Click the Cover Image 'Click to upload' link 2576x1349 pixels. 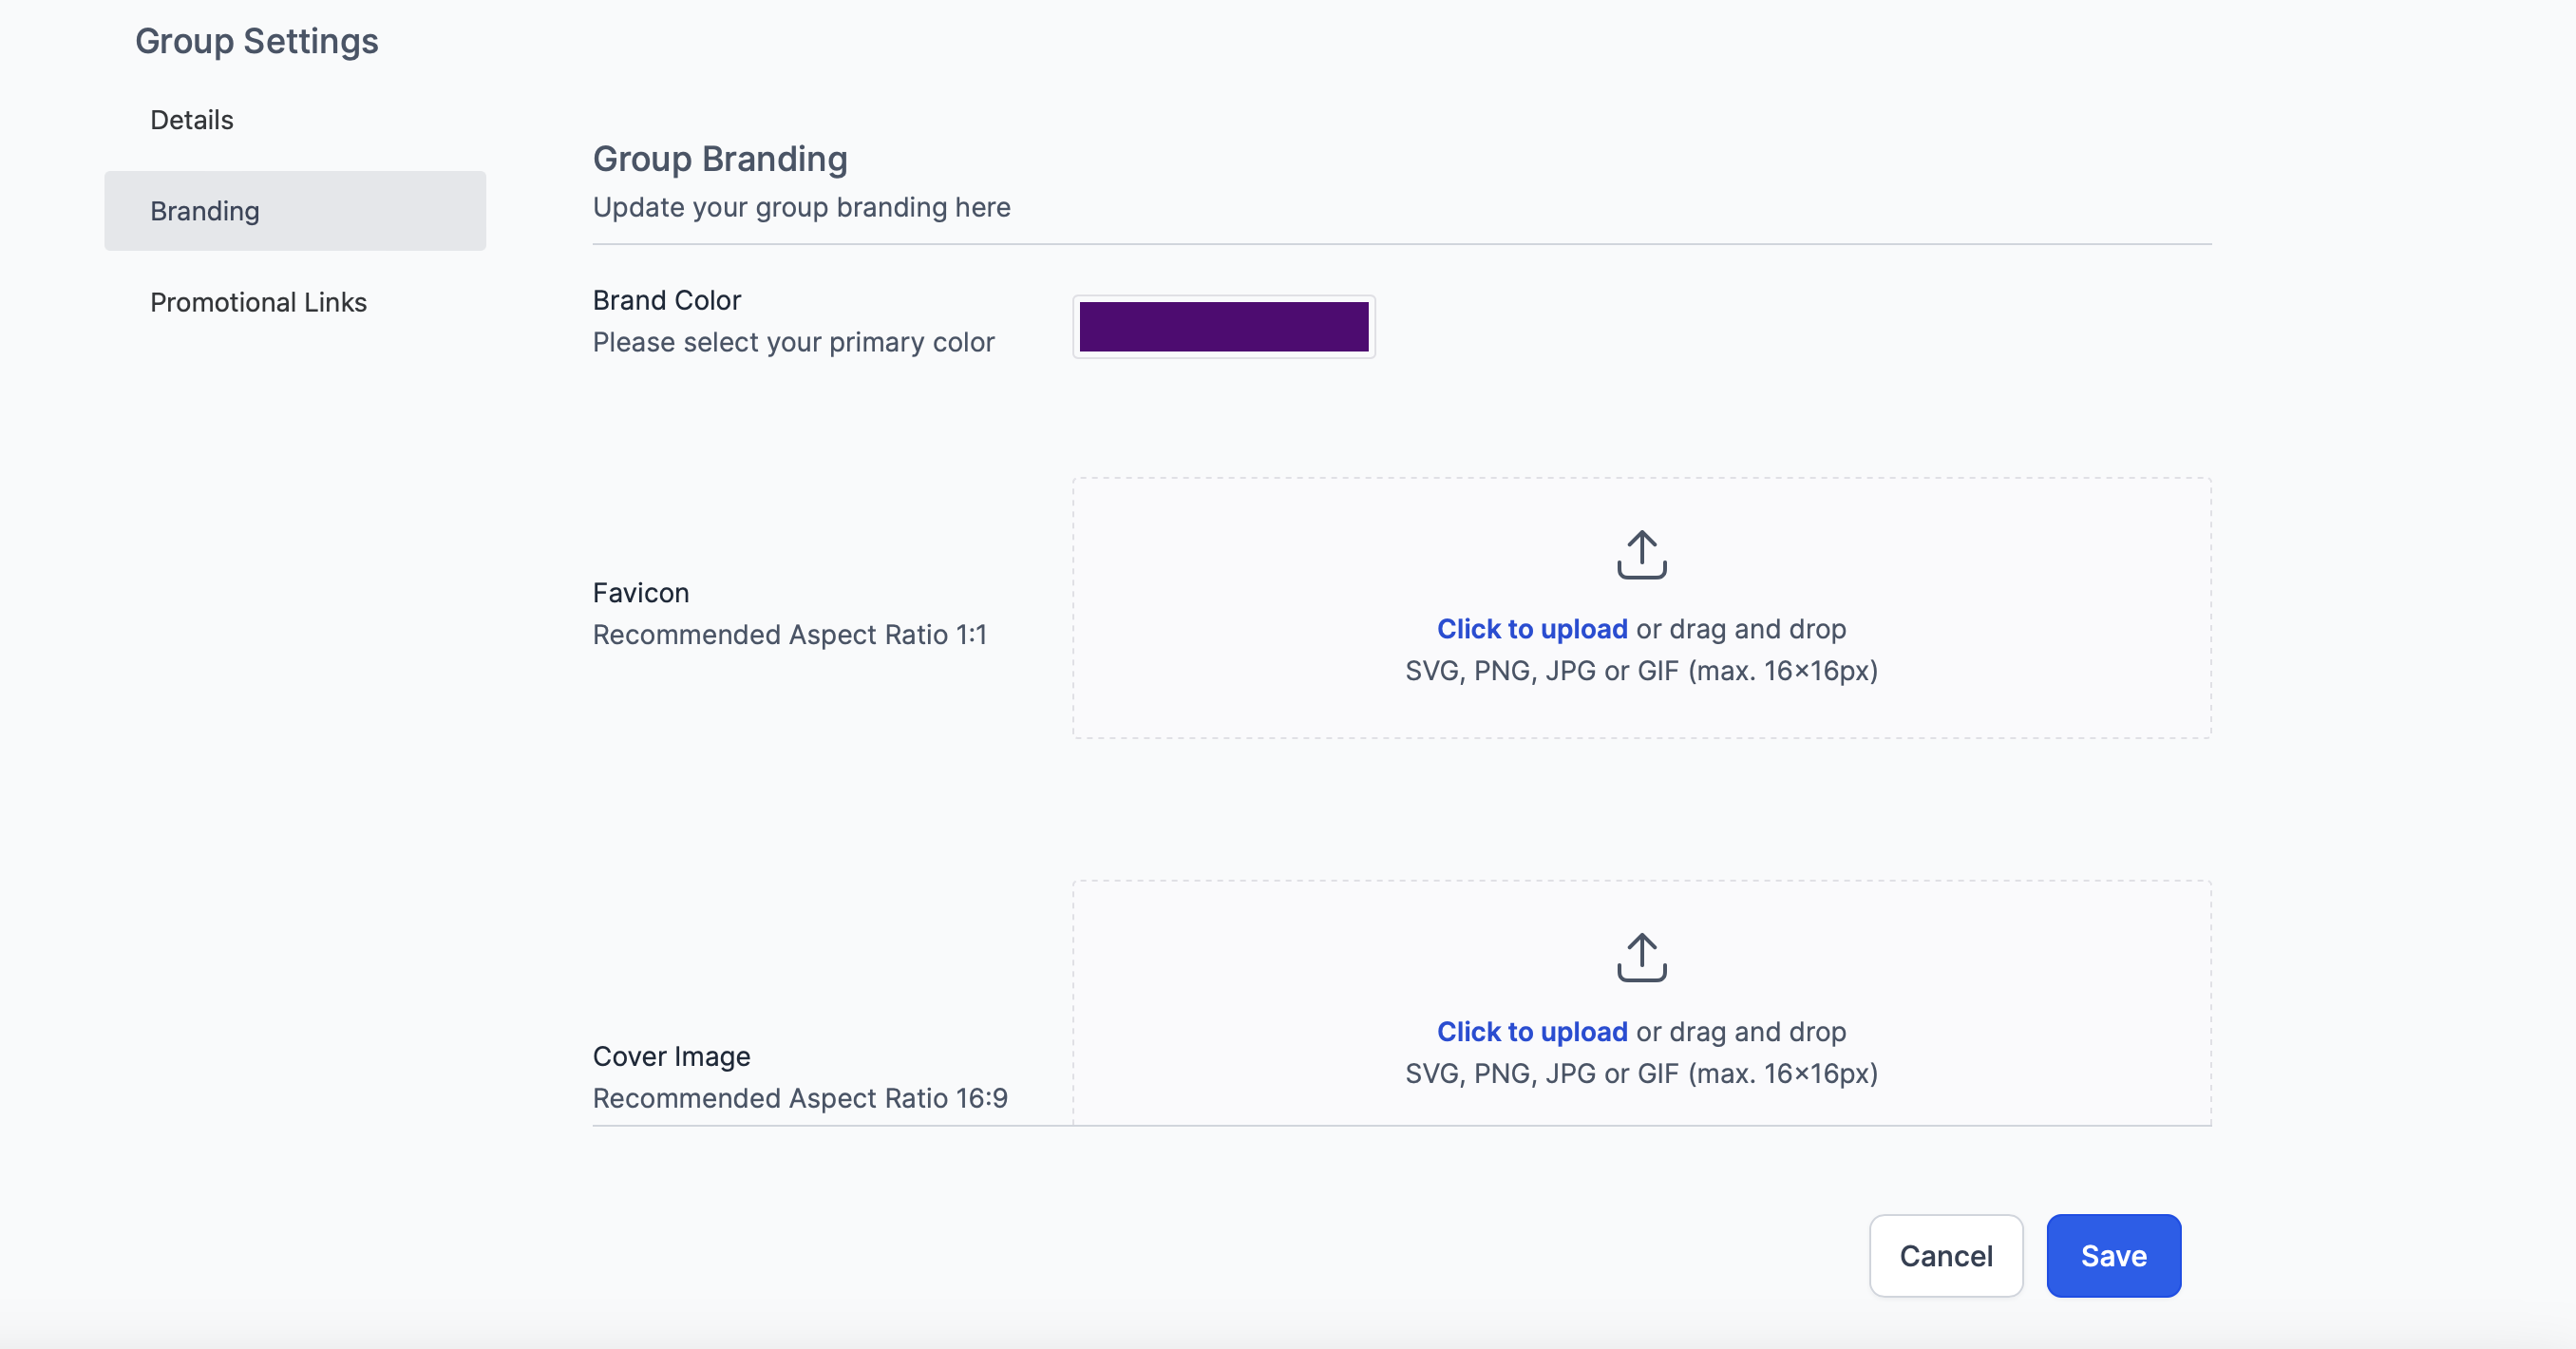click(1531, 1032)
